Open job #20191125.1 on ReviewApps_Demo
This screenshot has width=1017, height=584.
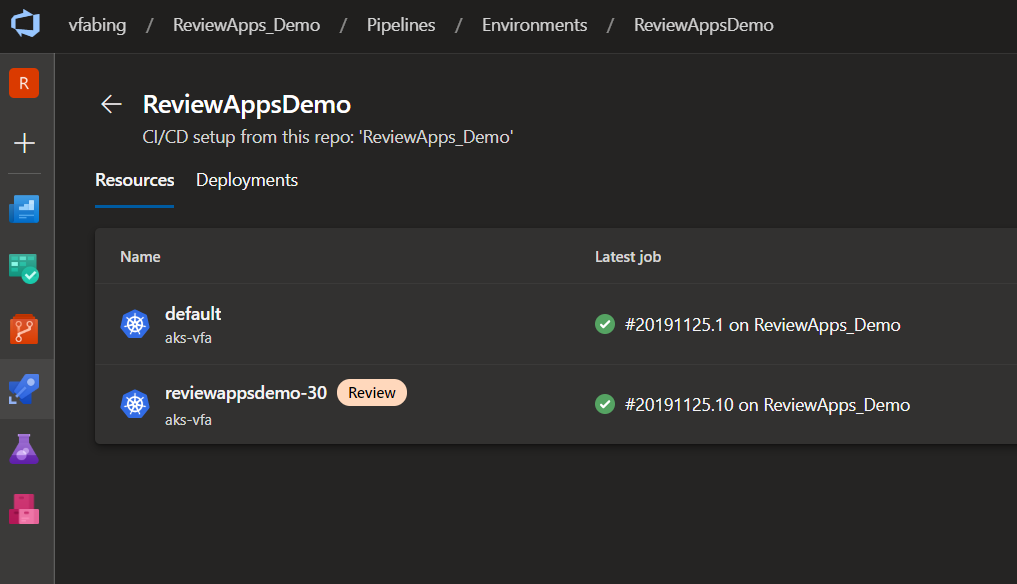coord(762,325)
